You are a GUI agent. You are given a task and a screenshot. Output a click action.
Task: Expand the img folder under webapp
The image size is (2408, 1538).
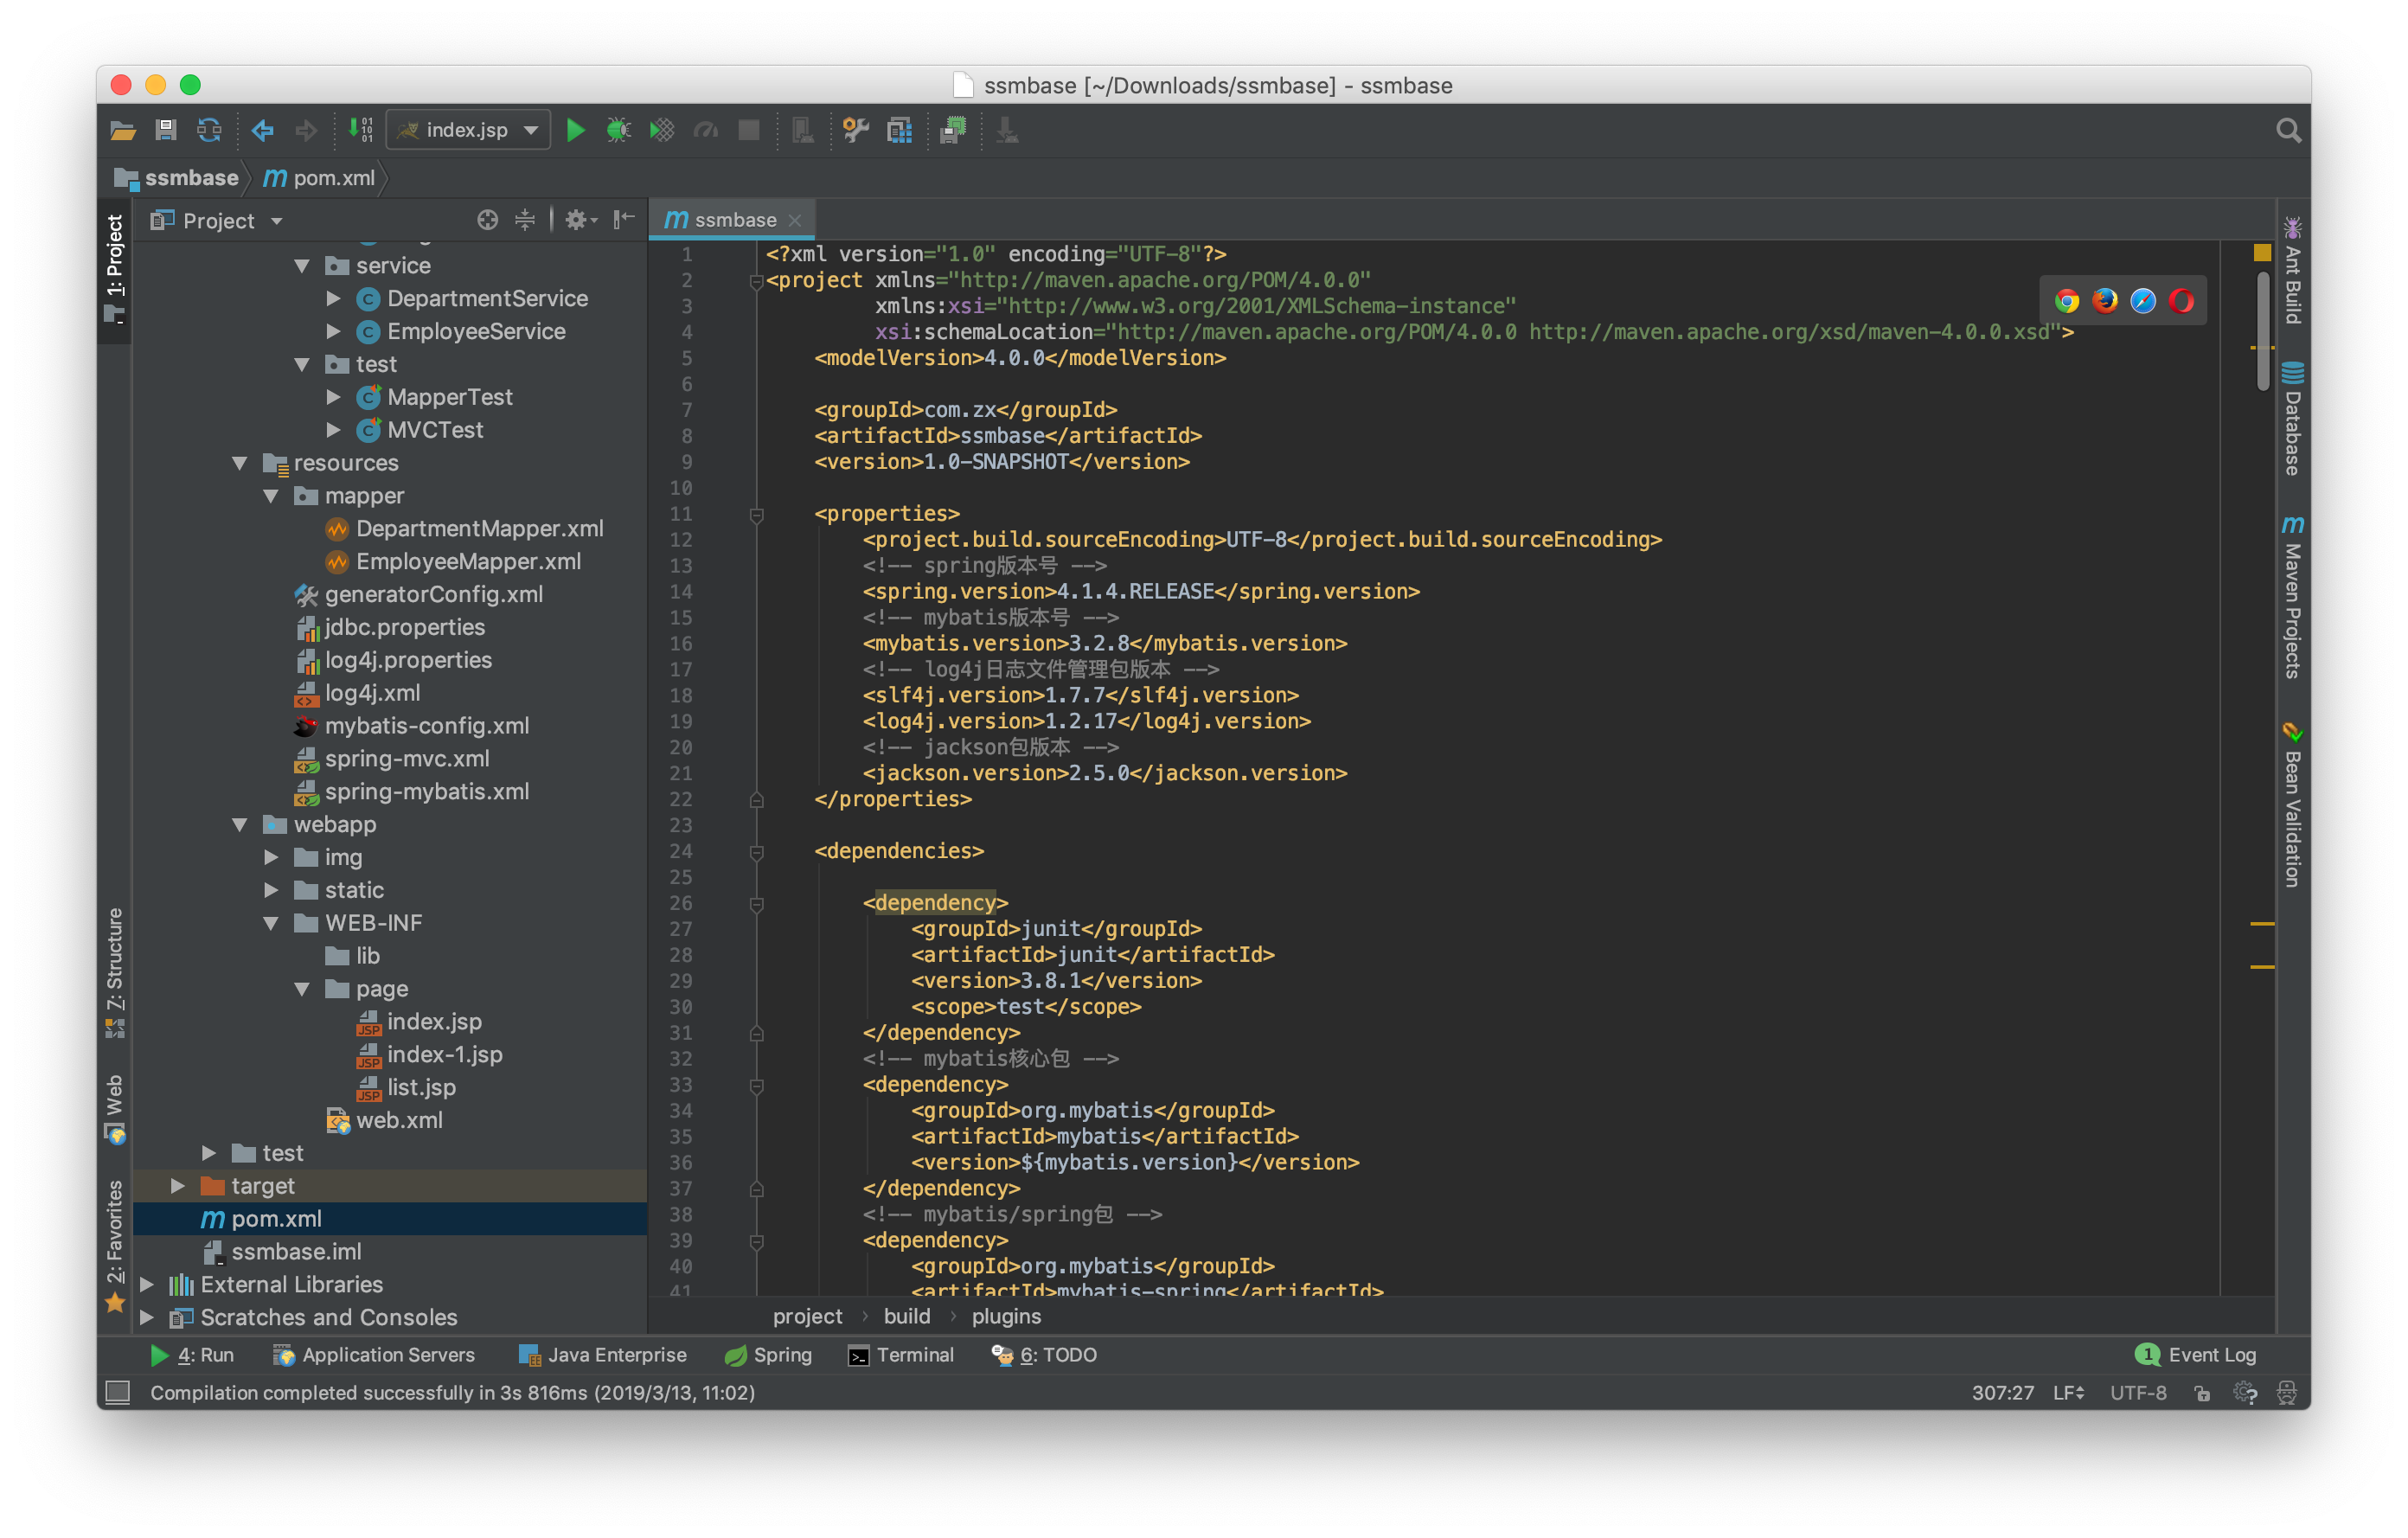(x=271, y=857)
